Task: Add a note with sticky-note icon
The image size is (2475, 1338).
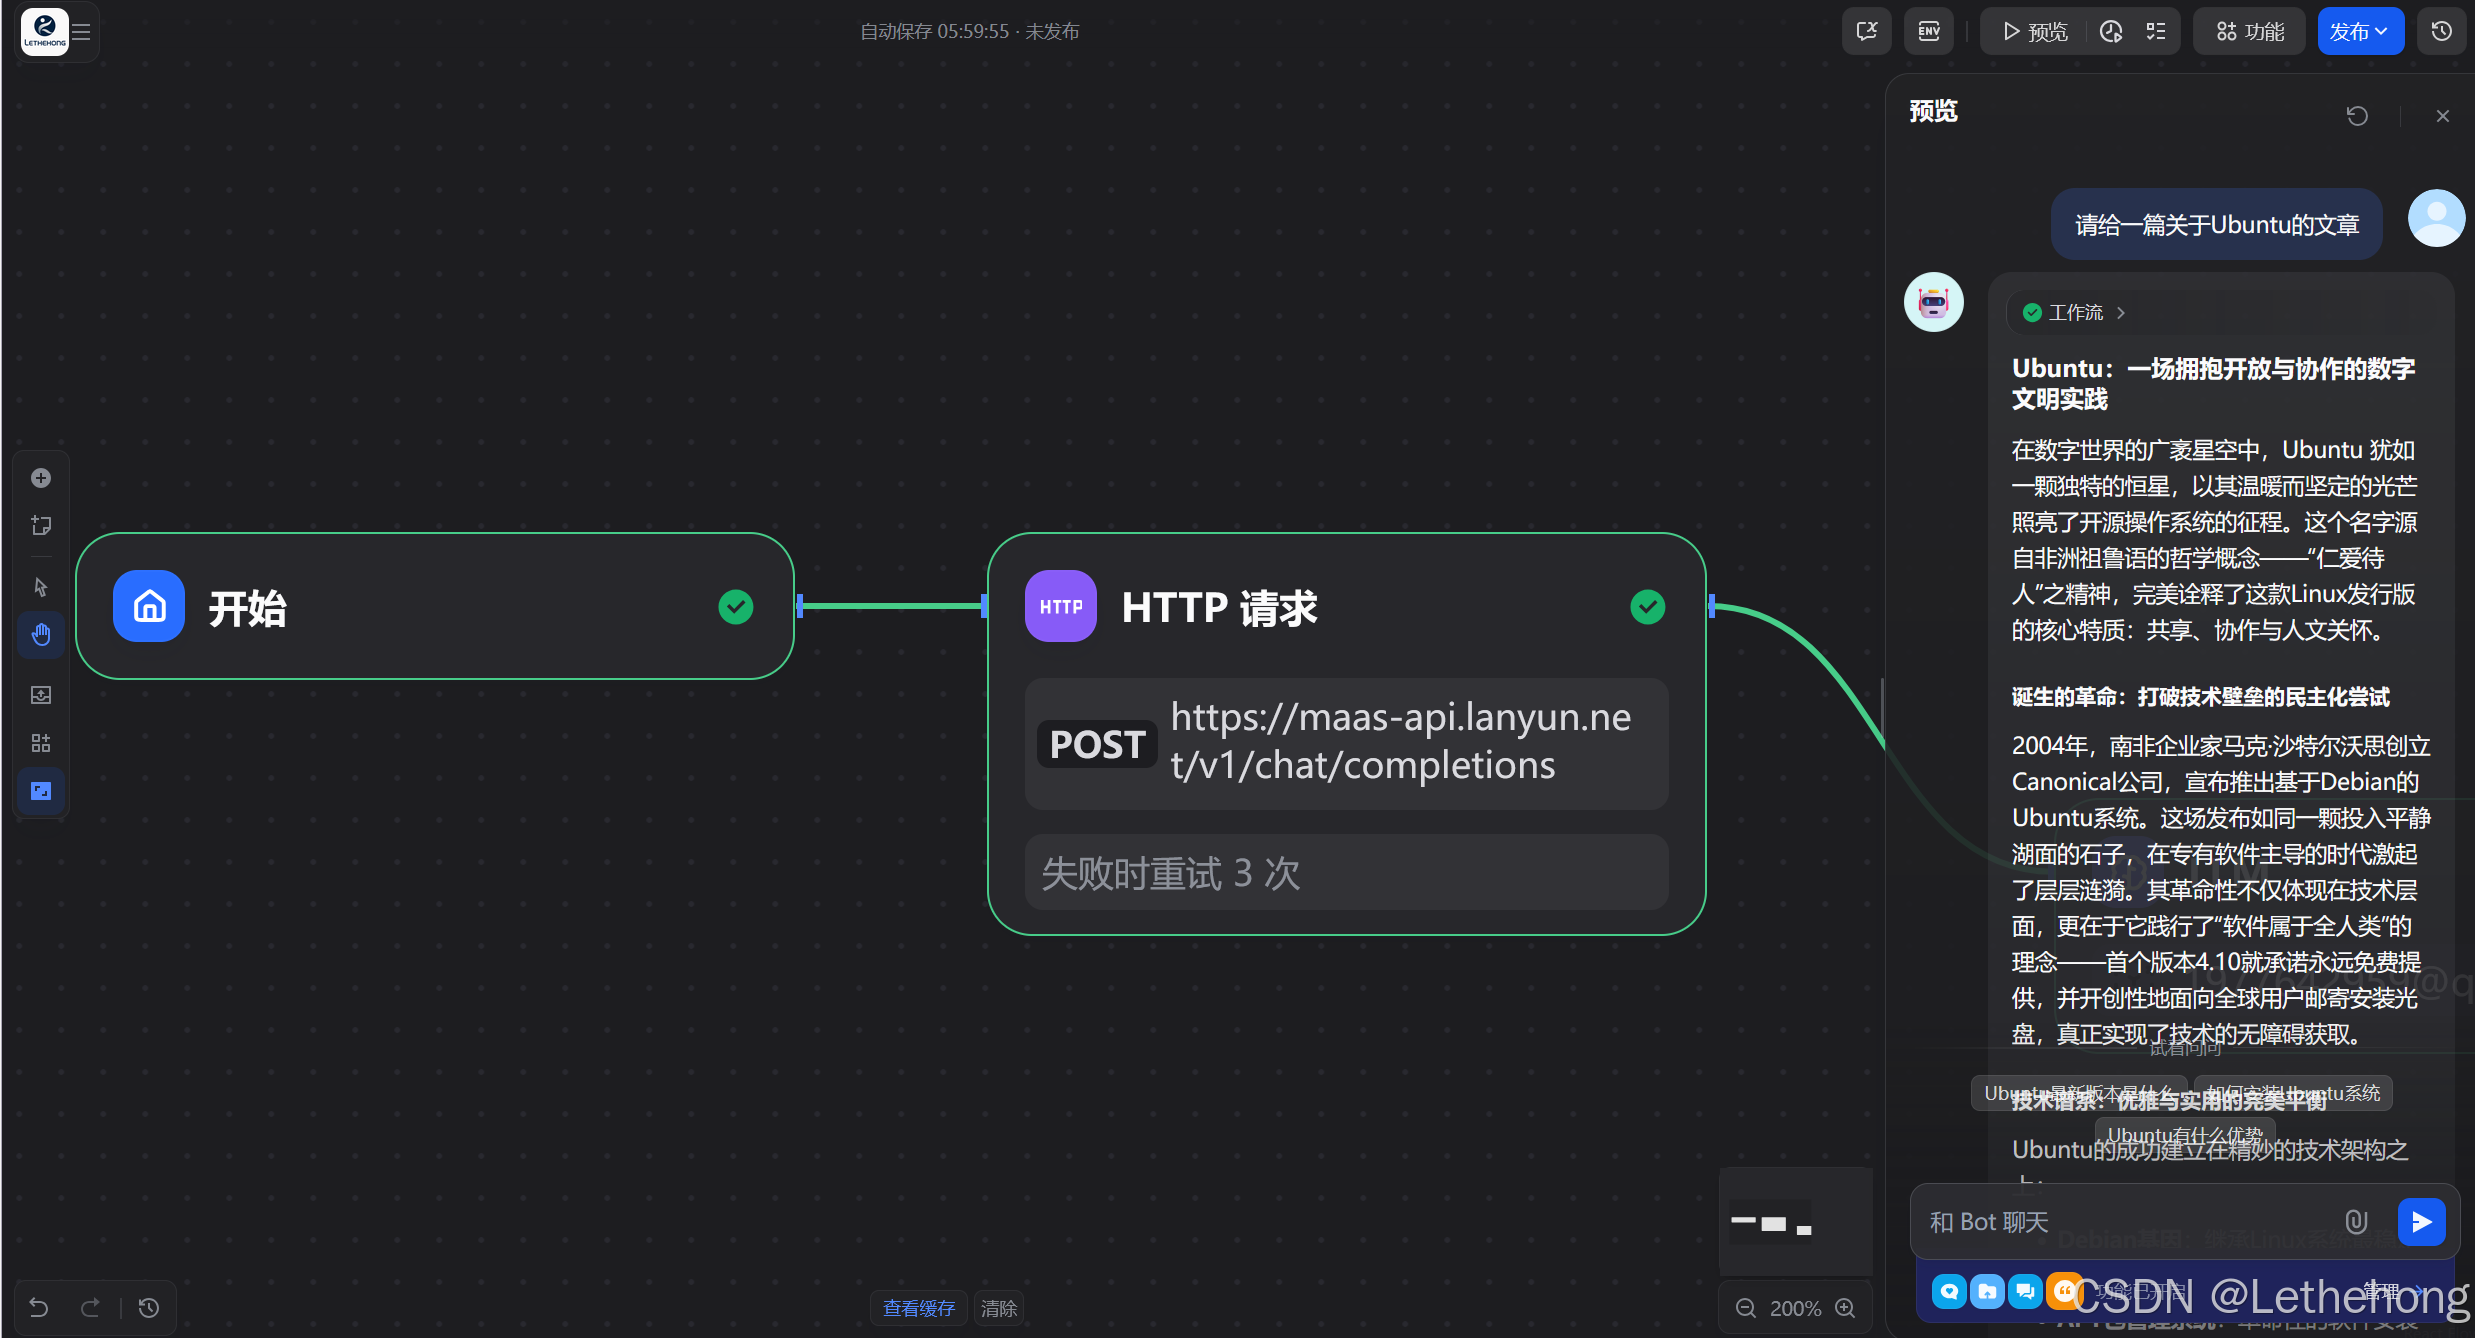Action: point(41,525)
